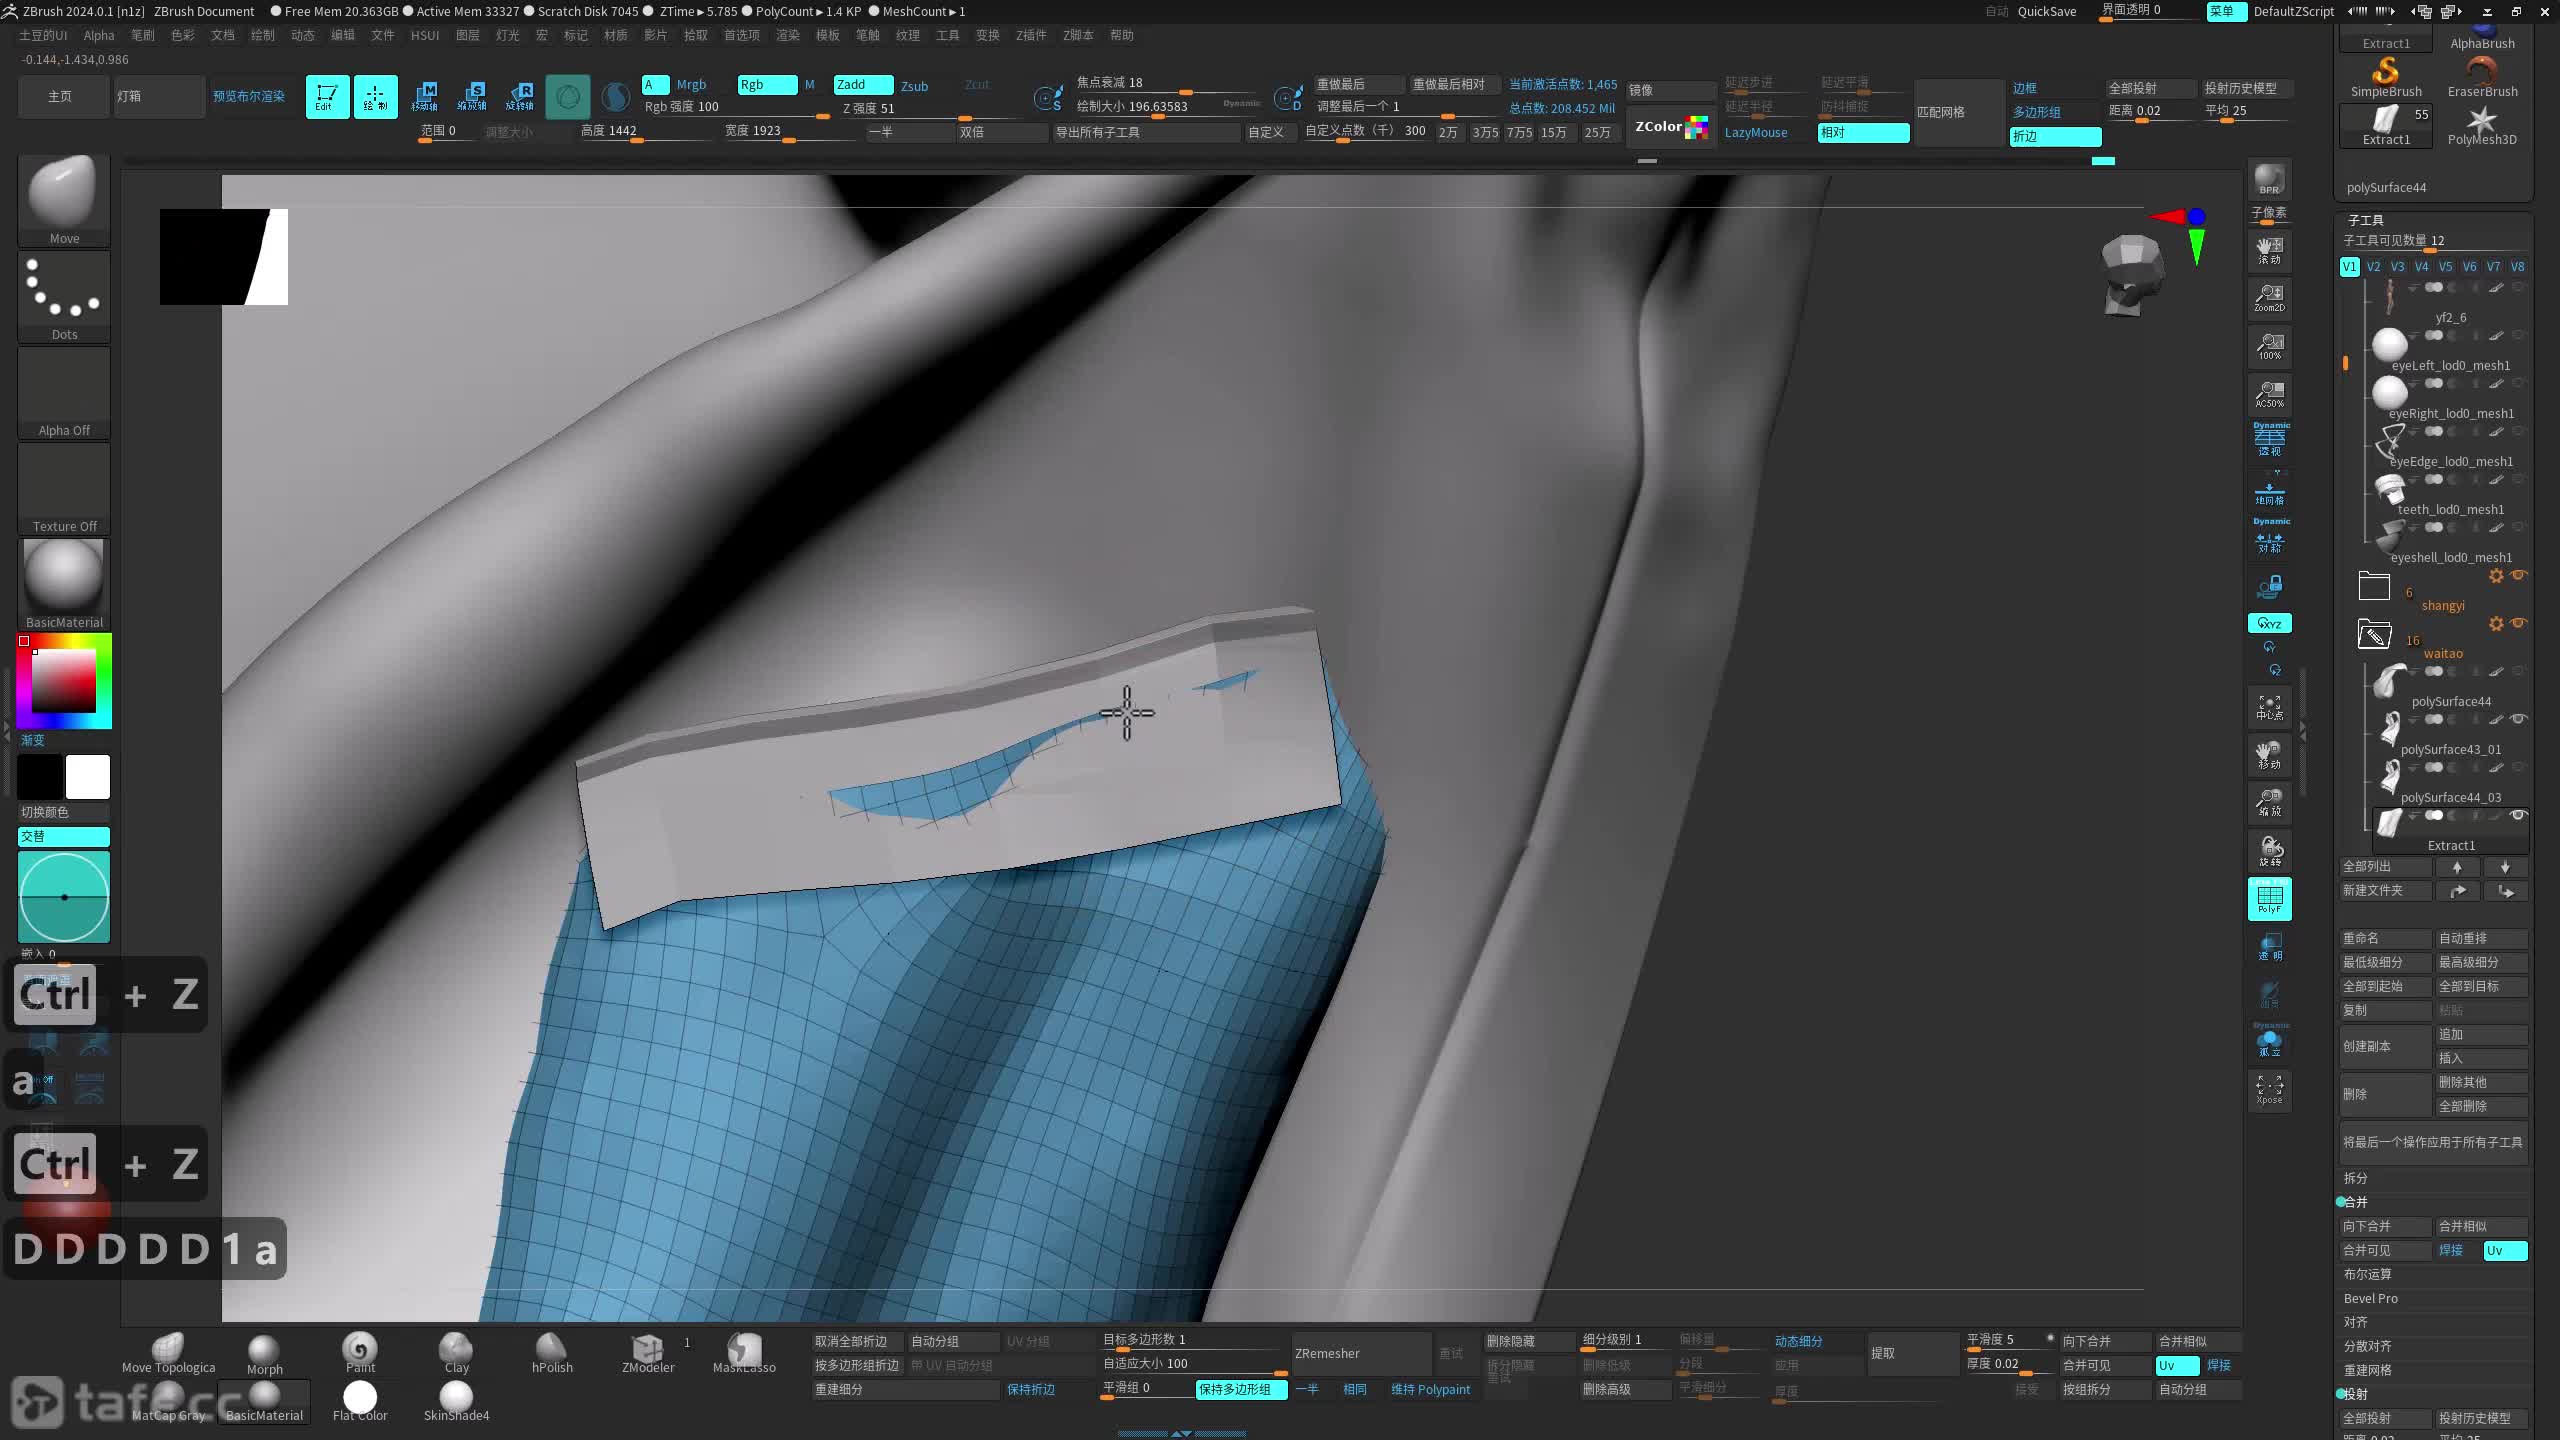The height and width of the screenshot is (1440, 2560).
Task: Toggle the Mrgb mode
Action: (x=691, y=85)
